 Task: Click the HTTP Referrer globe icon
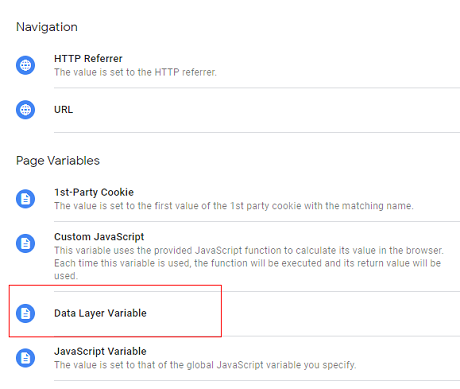(25, 65)
